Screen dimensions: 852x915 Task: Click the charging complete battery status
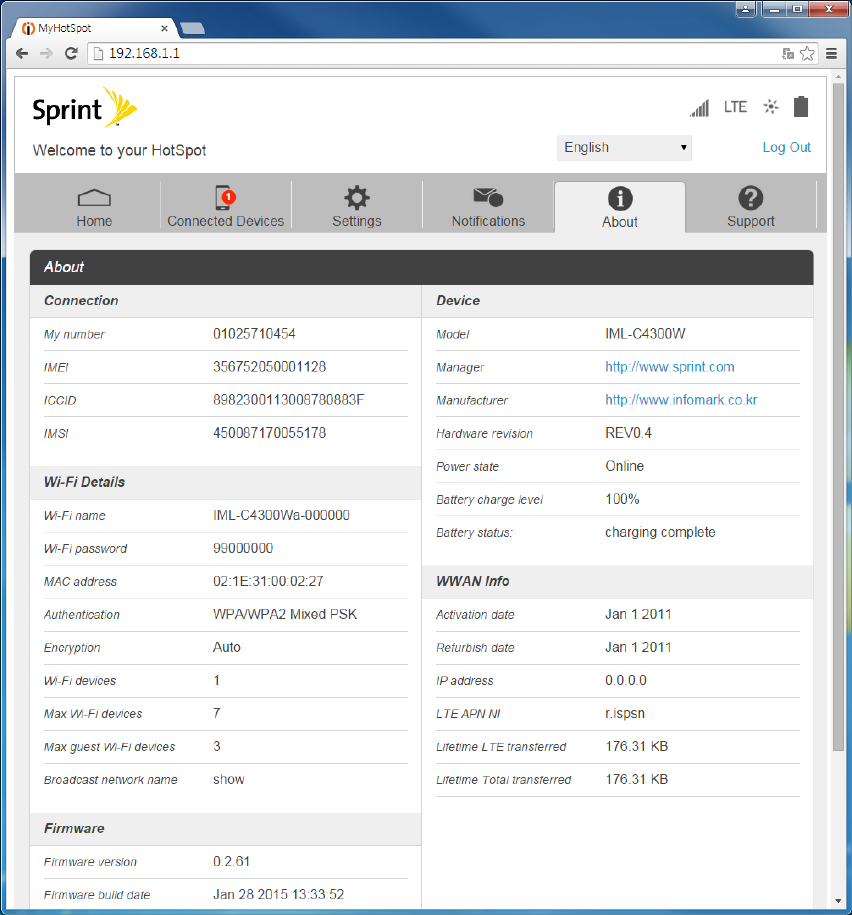(660, 532)
